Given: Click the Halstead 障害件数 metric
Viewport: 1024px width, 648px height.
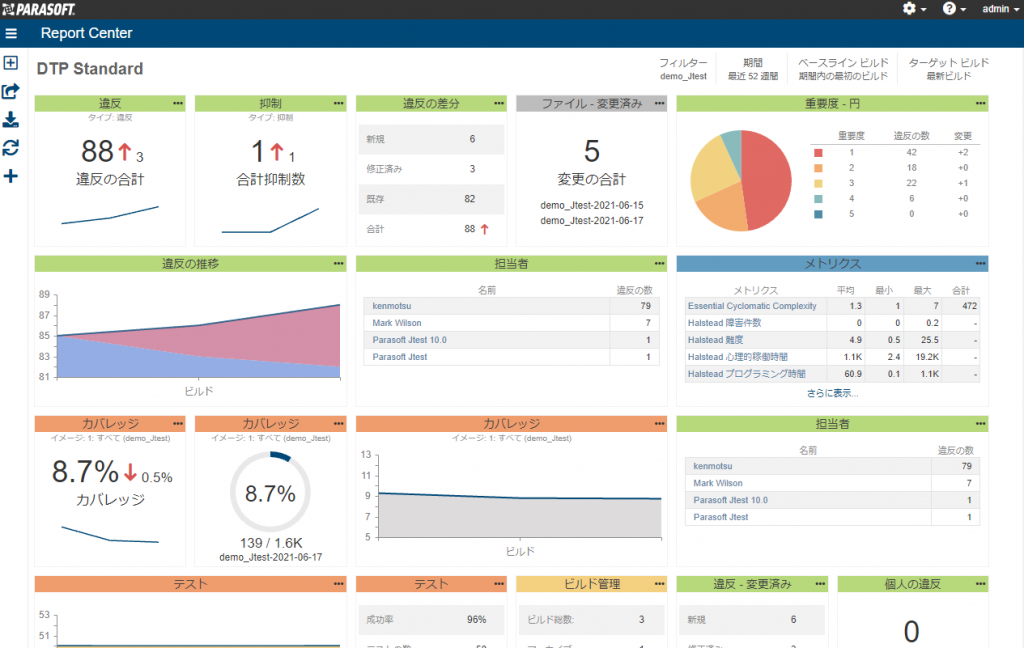Looking at the screenshot, I should click(724, 323).
